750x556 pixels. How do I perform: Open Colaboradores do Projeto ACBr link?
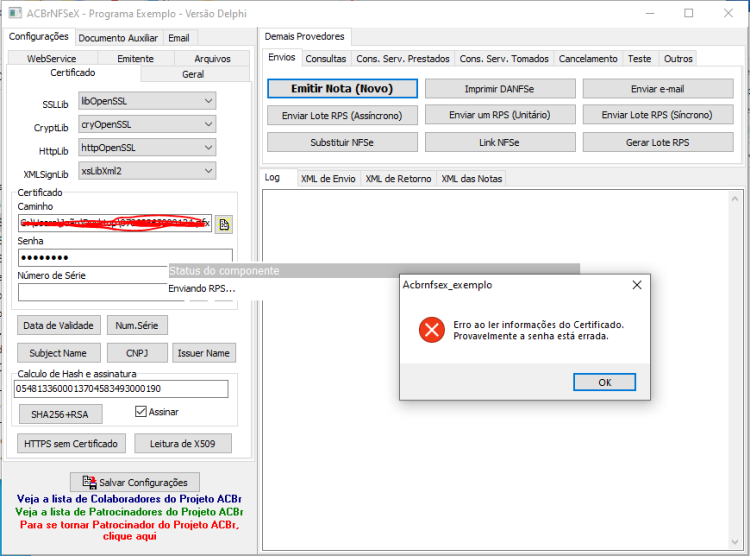pos(129,499)
